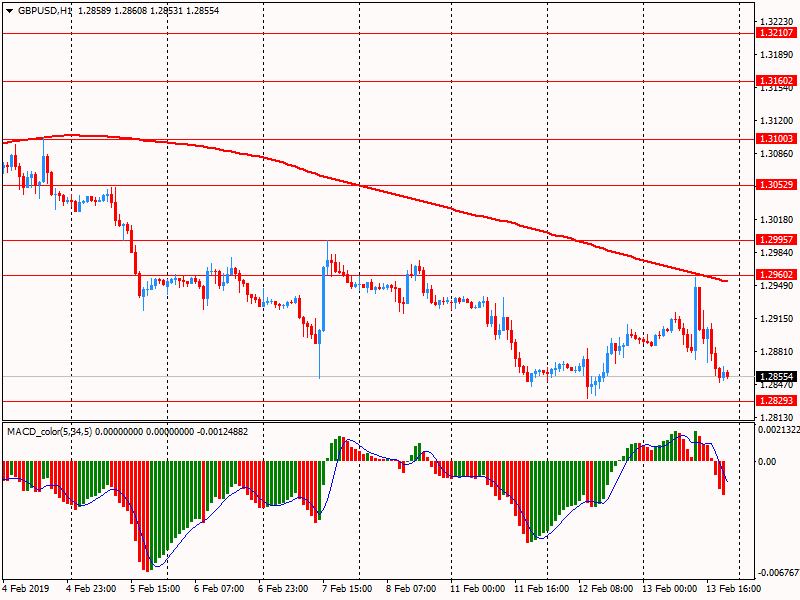
Task: Select the 13 Feb 16:00 time label
Action: coord(733,589)
